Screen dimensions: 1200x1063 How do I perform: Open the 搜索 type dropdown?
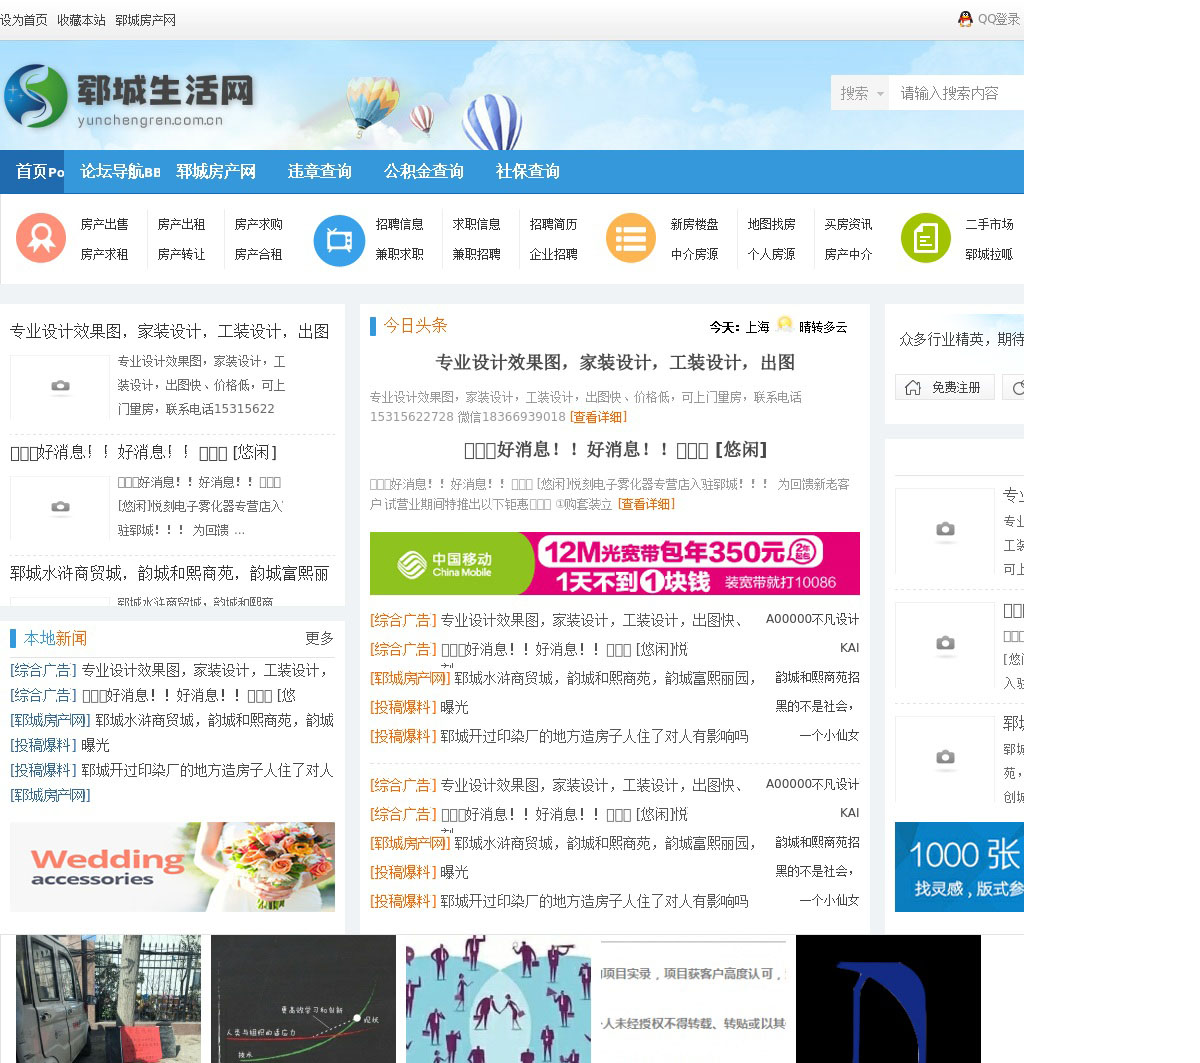(861, 93)
